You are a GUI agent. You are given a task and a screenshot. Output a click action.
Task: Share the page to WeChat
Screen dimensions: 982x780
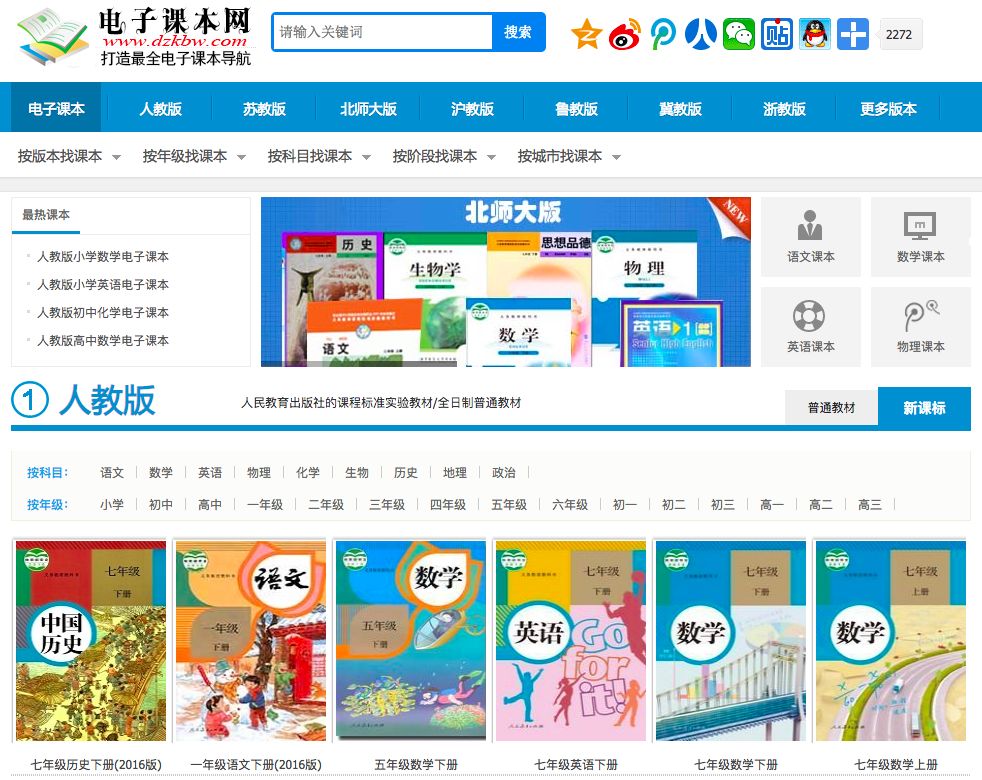(739, 33)
